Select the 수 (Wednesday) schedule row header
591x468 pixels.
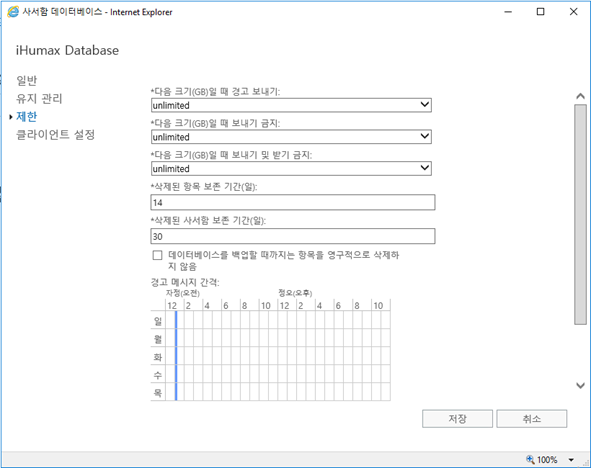158,375
